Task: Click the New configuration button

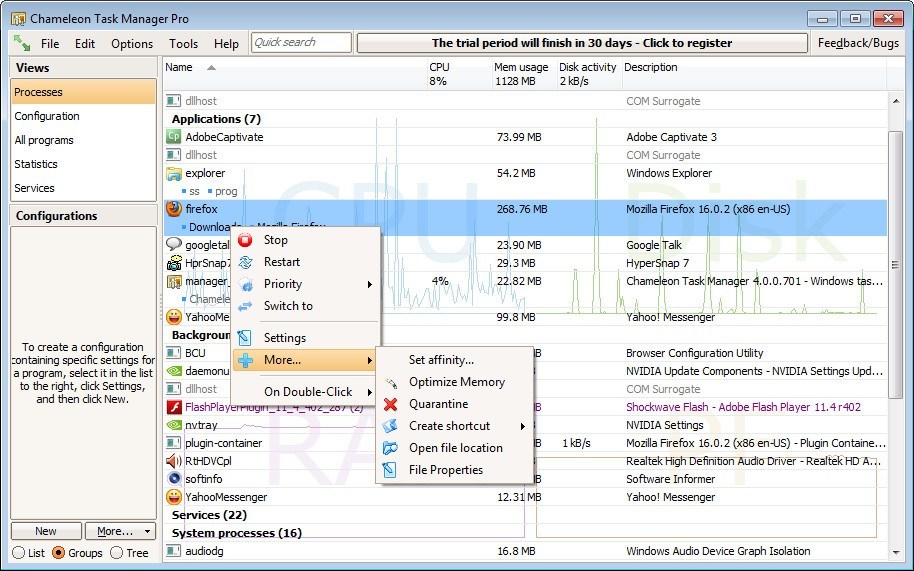Action: point(46,531)
